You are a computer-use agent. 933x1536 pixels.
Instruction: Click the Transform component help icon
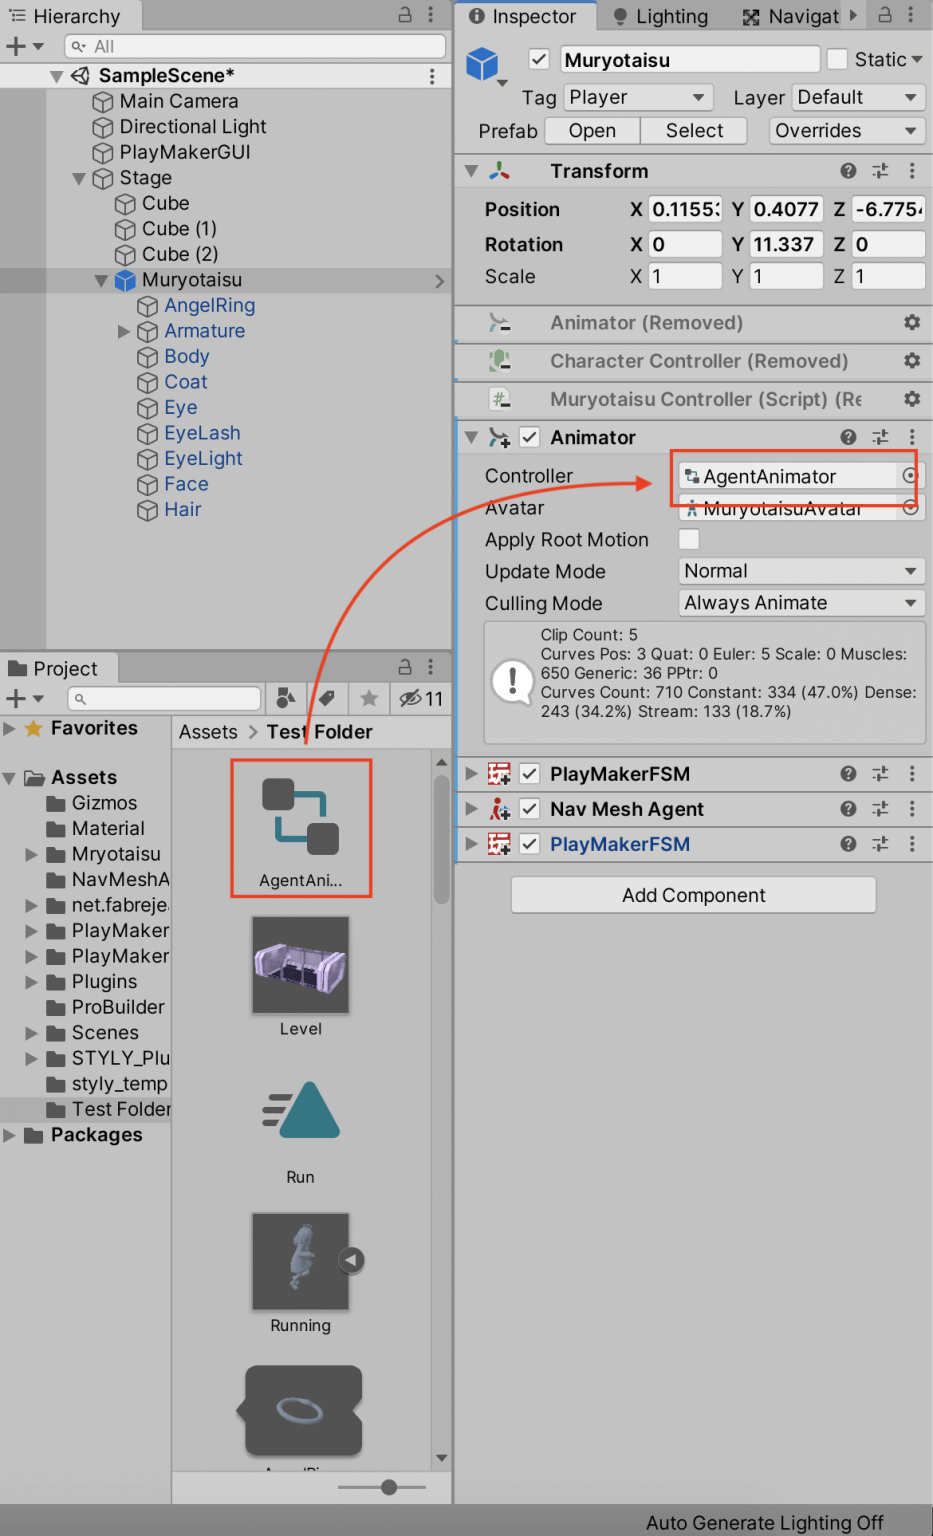pos(847,171)
